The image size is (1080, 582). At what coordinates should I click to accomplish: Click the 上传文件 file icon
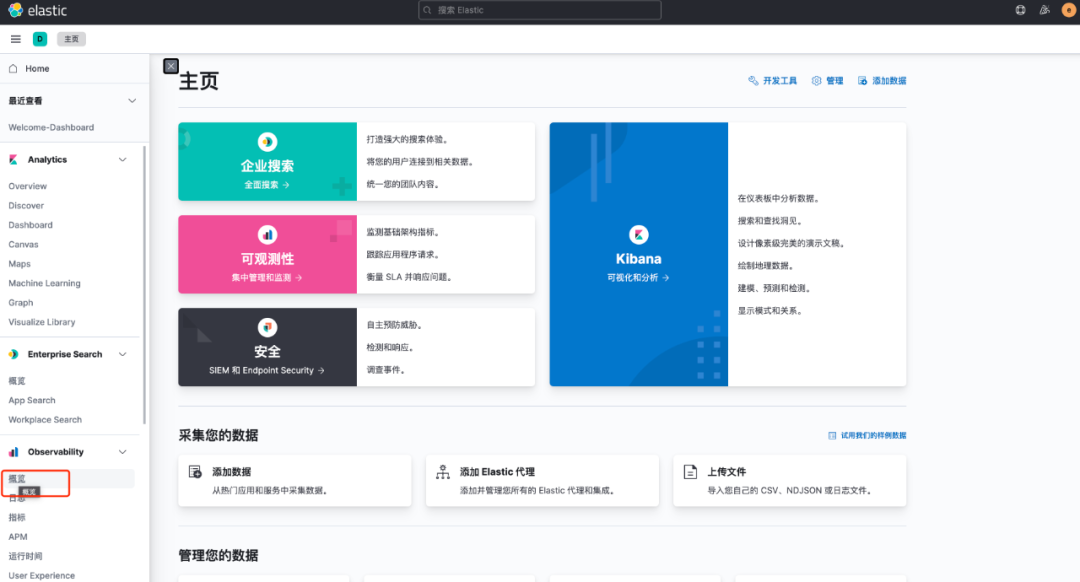(690, 472)
